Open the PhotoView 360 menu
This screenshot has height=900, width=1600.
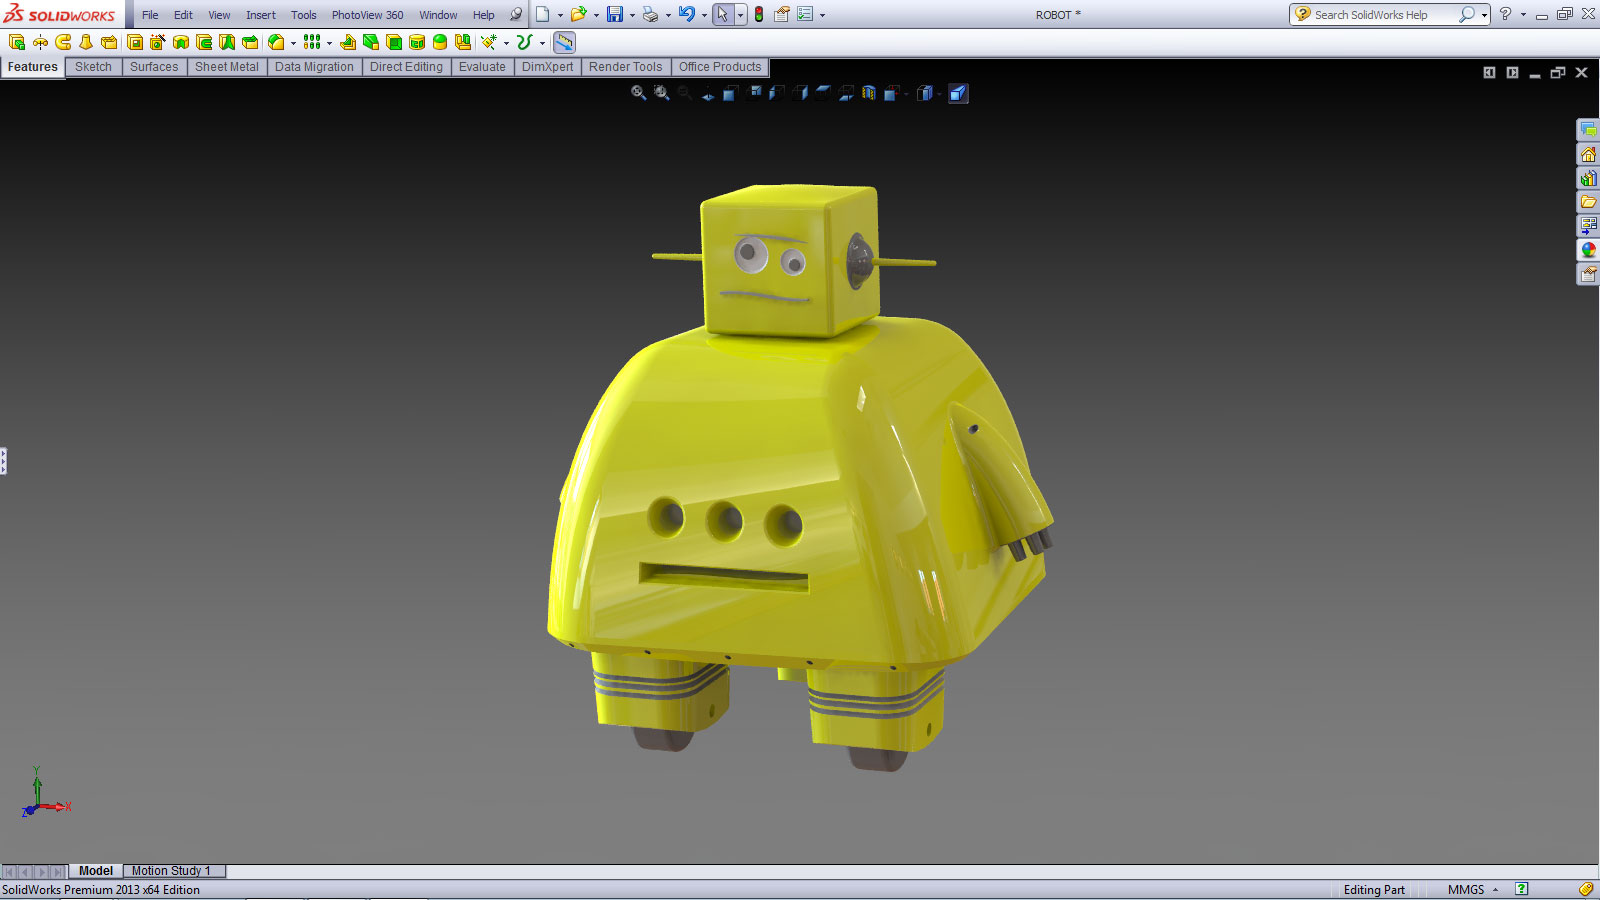[367, 15]
